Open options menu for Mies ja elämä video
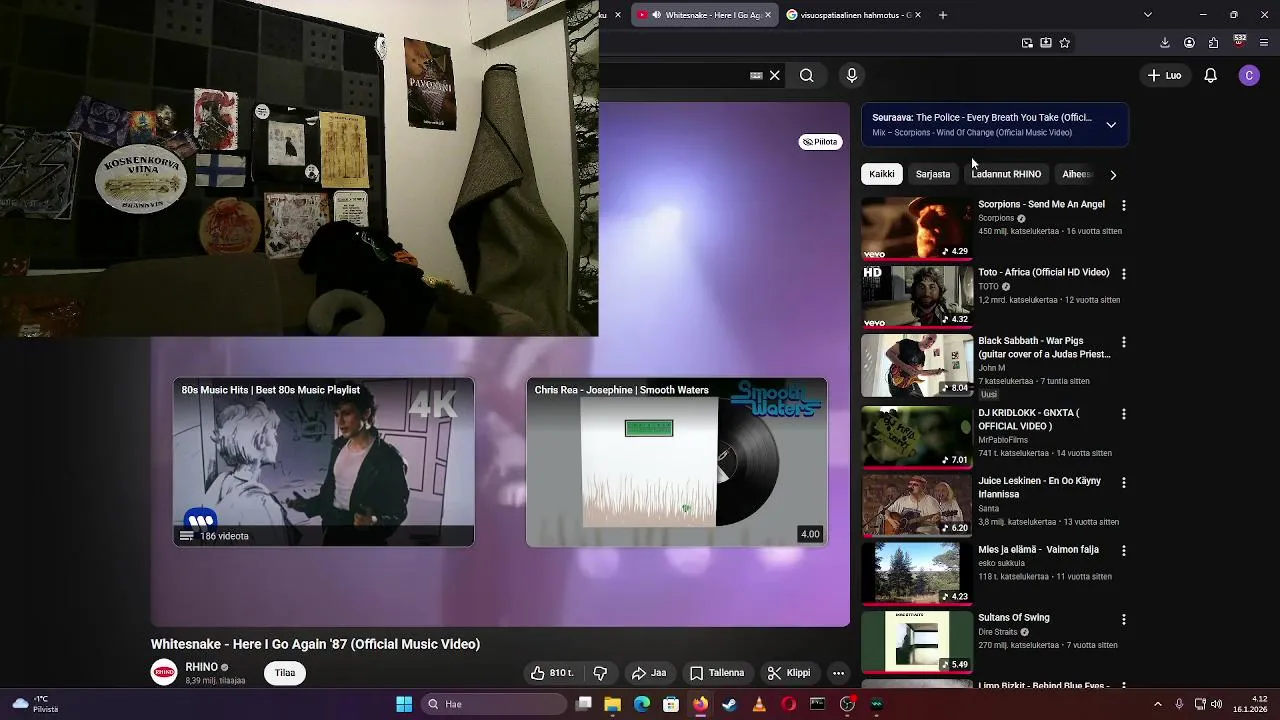 click(1123, 551)
